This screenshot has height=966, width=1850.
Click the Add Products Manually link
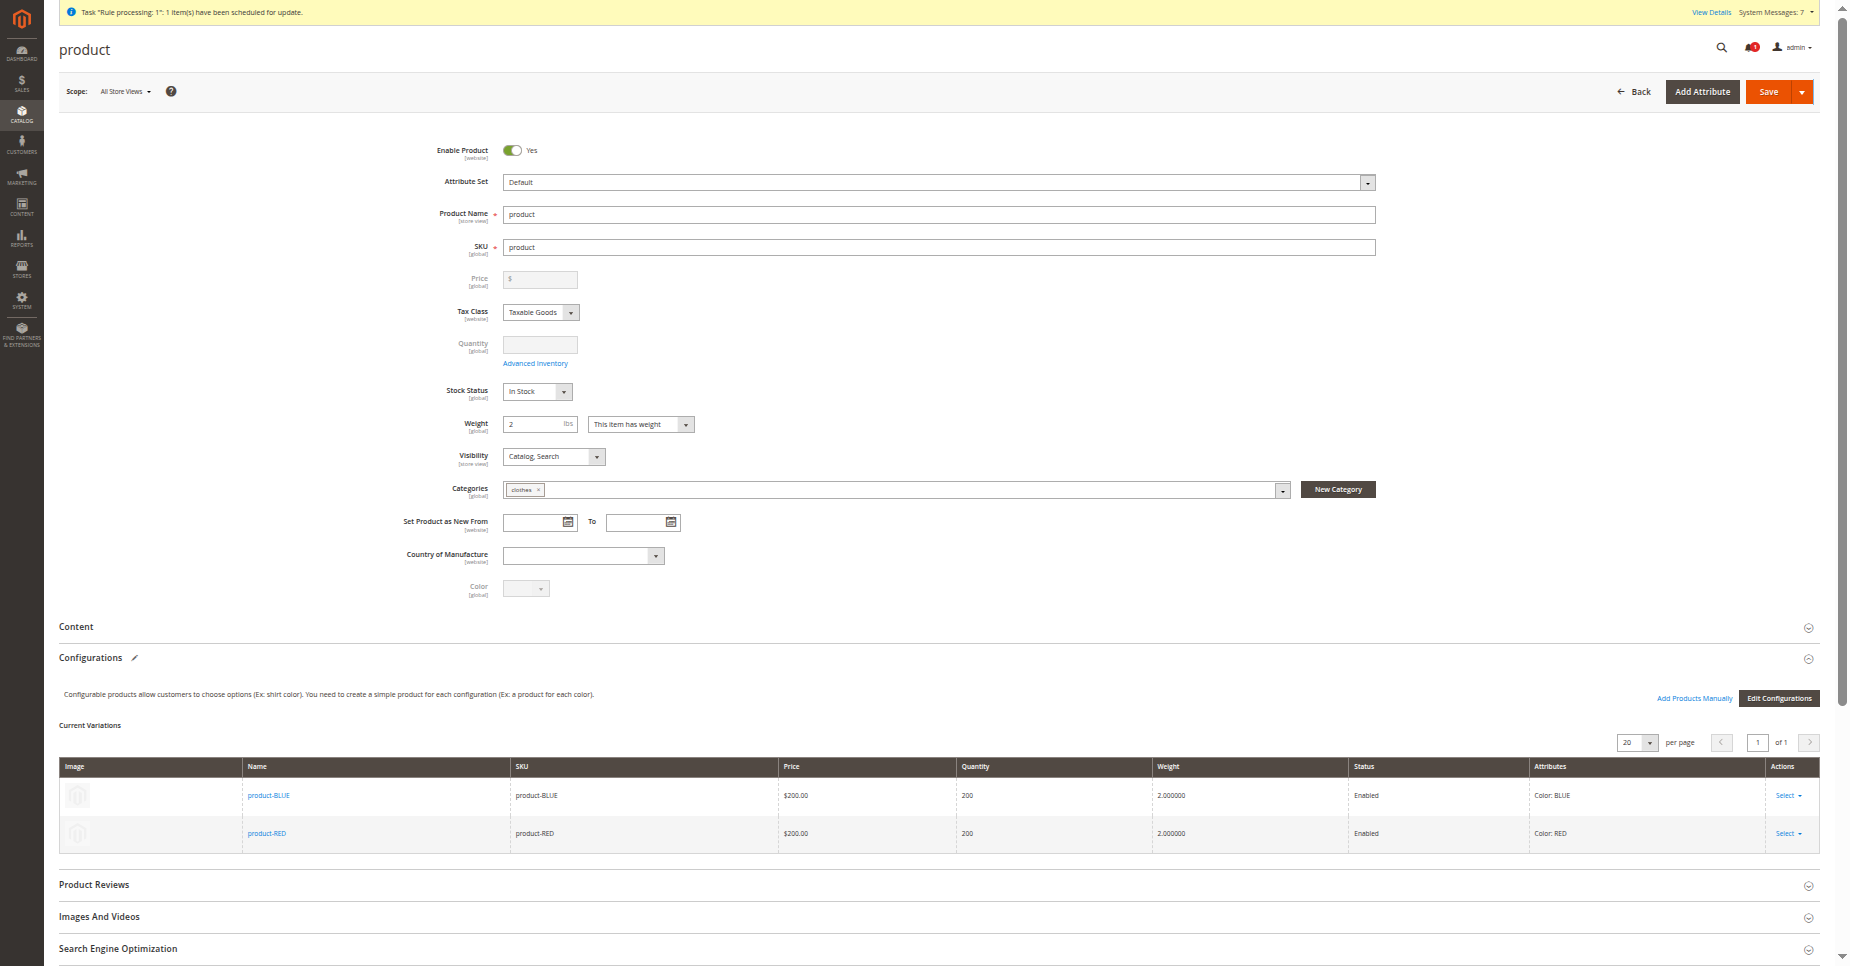(1694, 699)
